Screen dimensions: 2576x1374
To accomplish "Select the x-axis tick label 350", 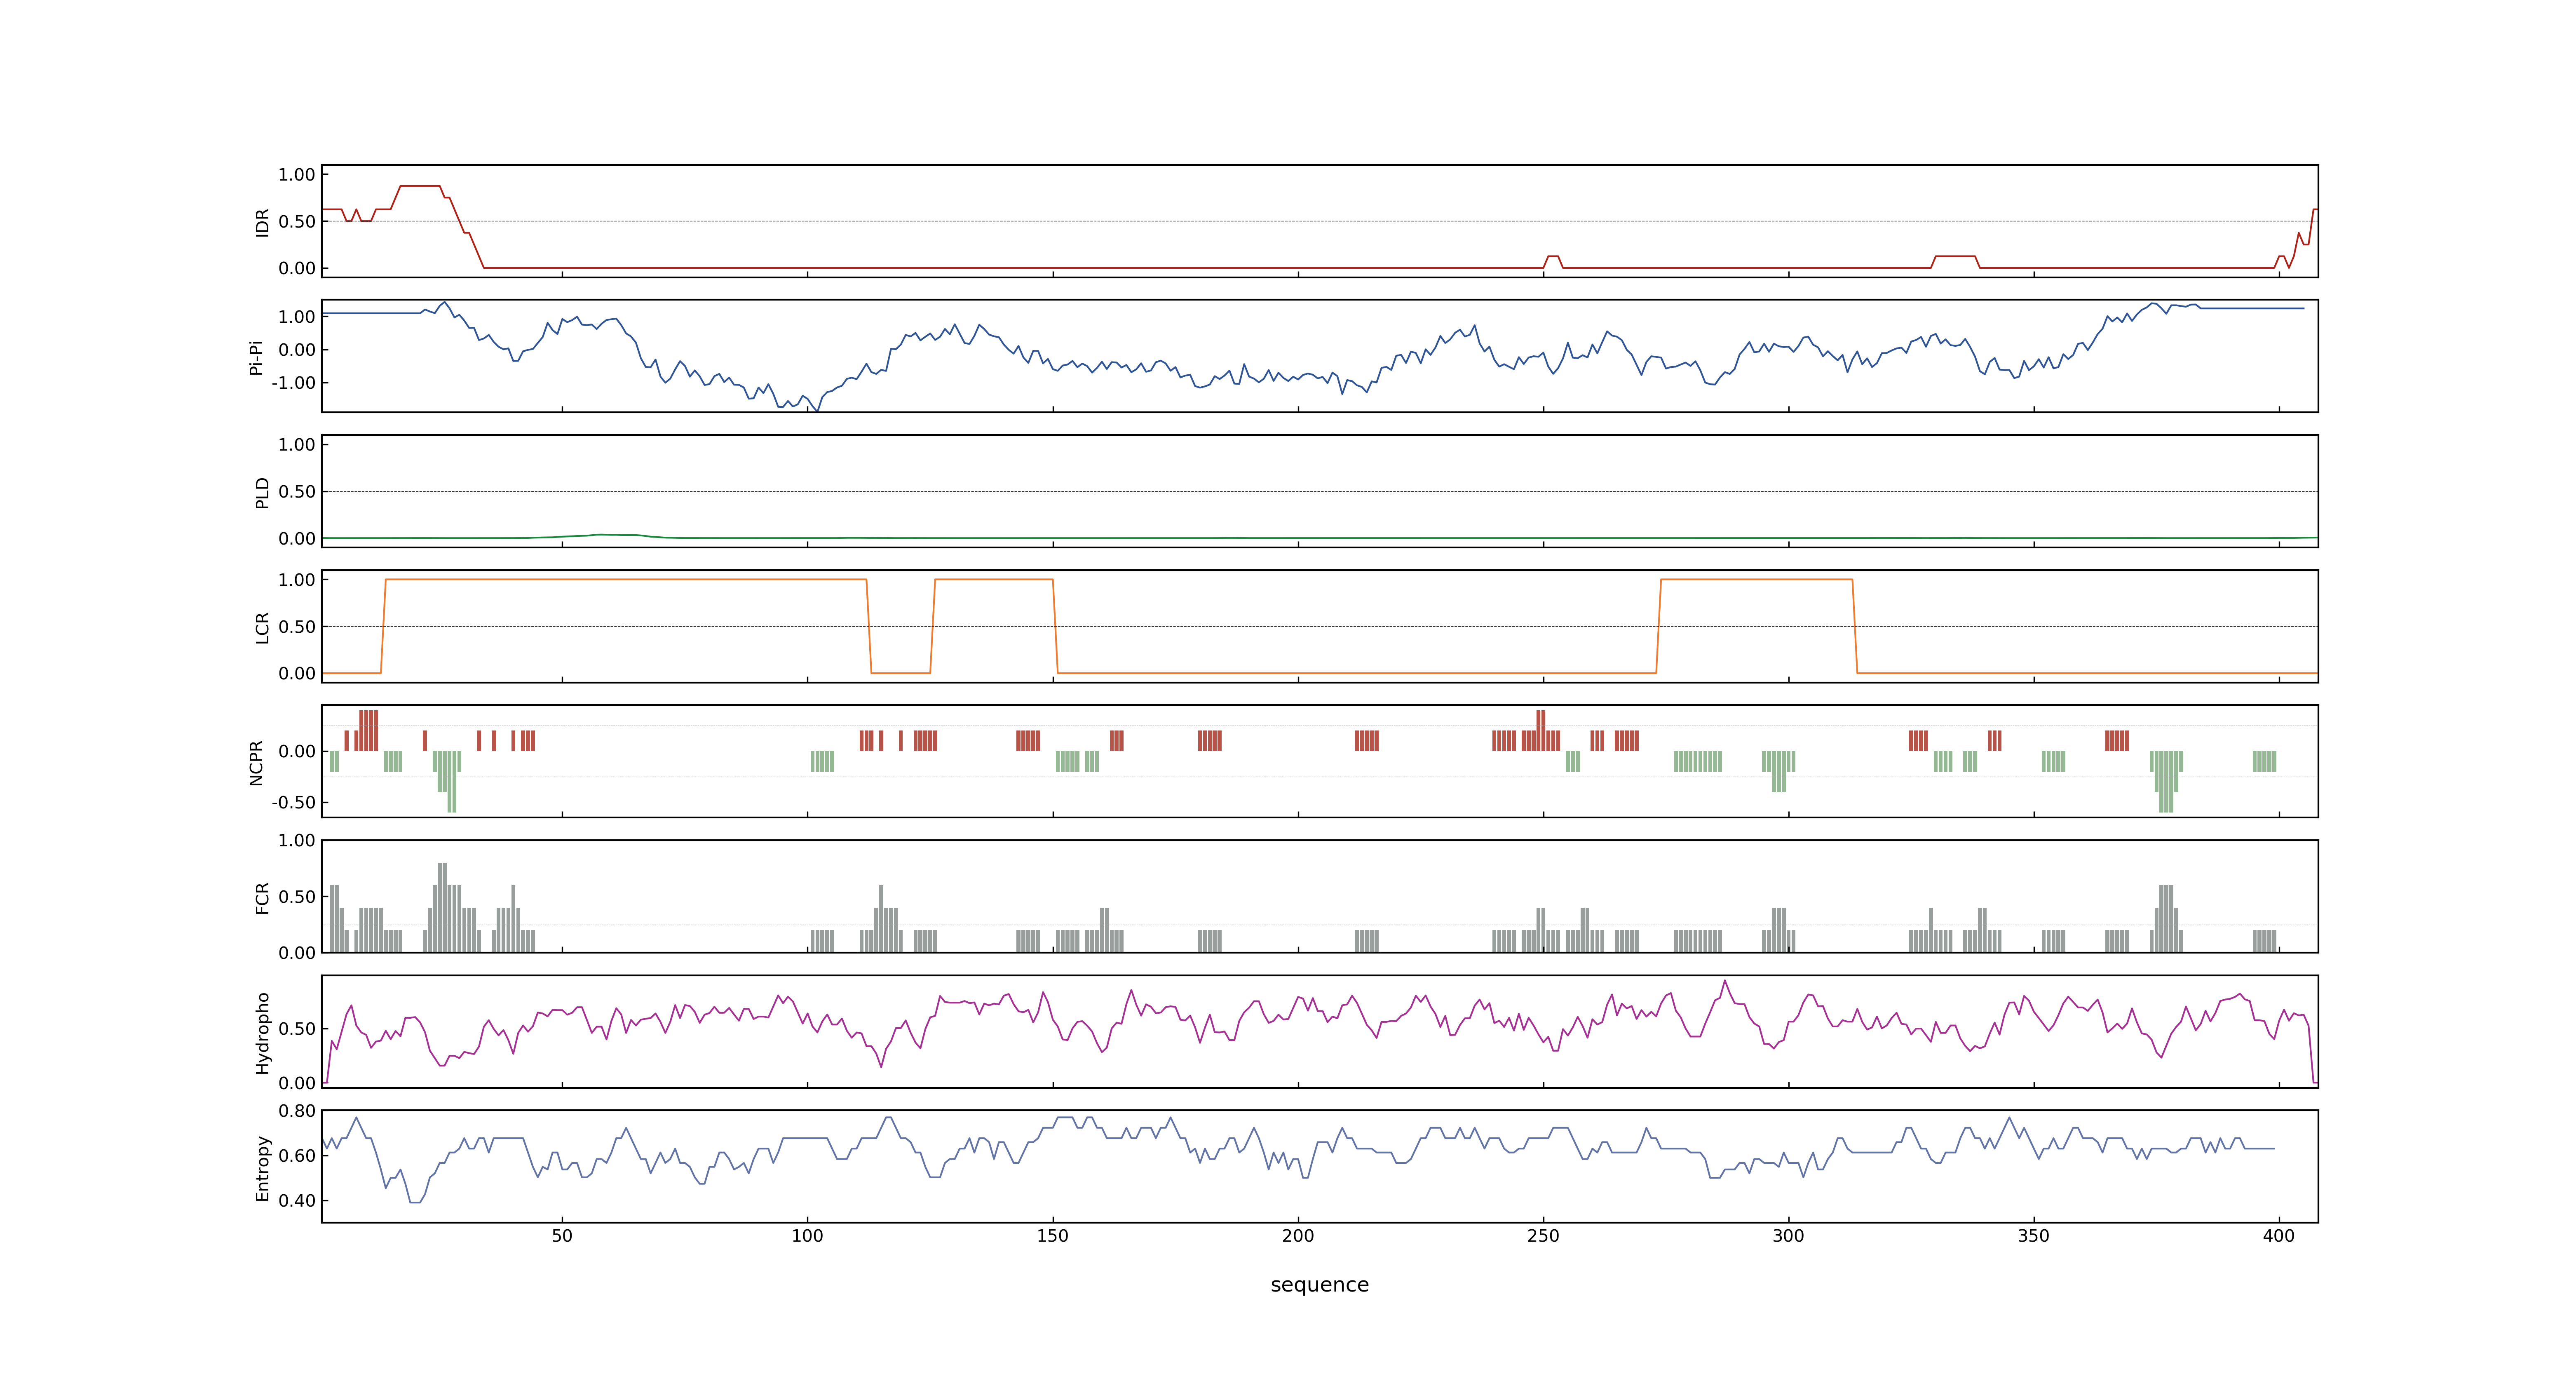I will [x=2033, y=1236].
